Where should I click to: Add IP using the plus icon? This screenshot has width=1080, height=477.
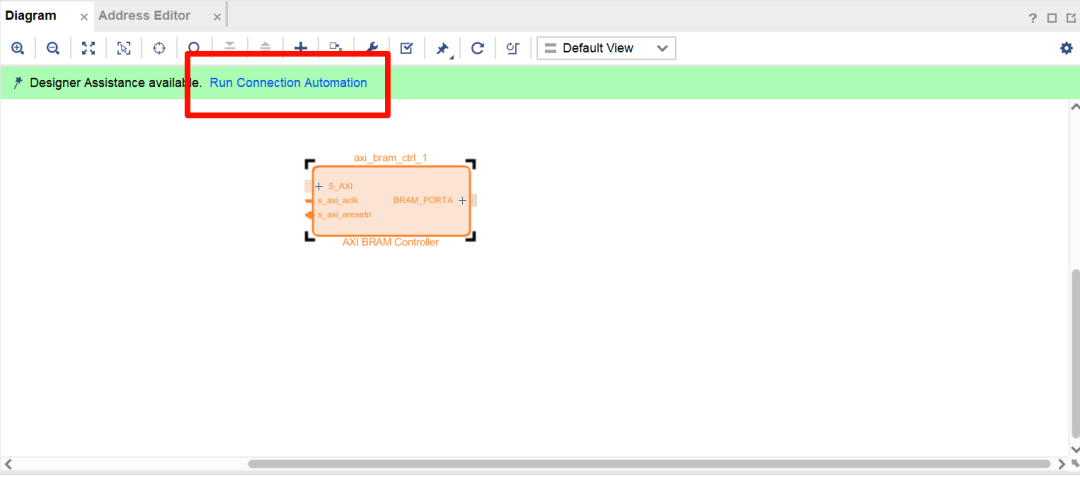click(x=300, y=47)
